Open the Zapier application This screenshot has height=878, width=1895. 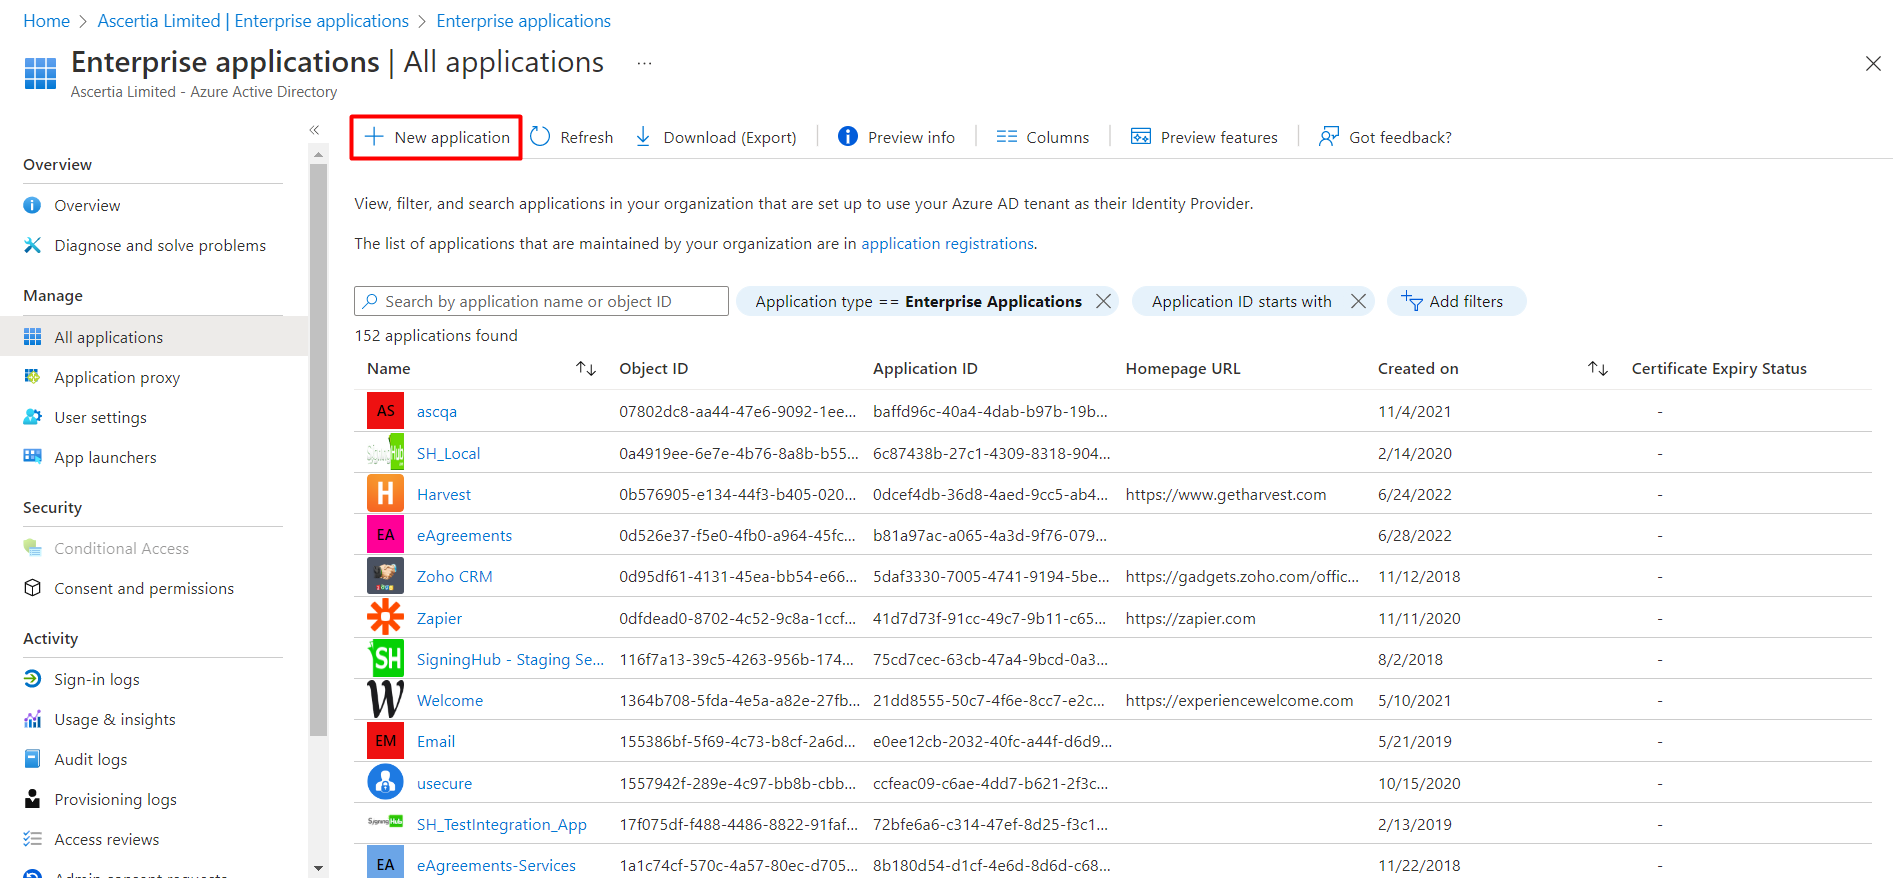click(439, 618)
